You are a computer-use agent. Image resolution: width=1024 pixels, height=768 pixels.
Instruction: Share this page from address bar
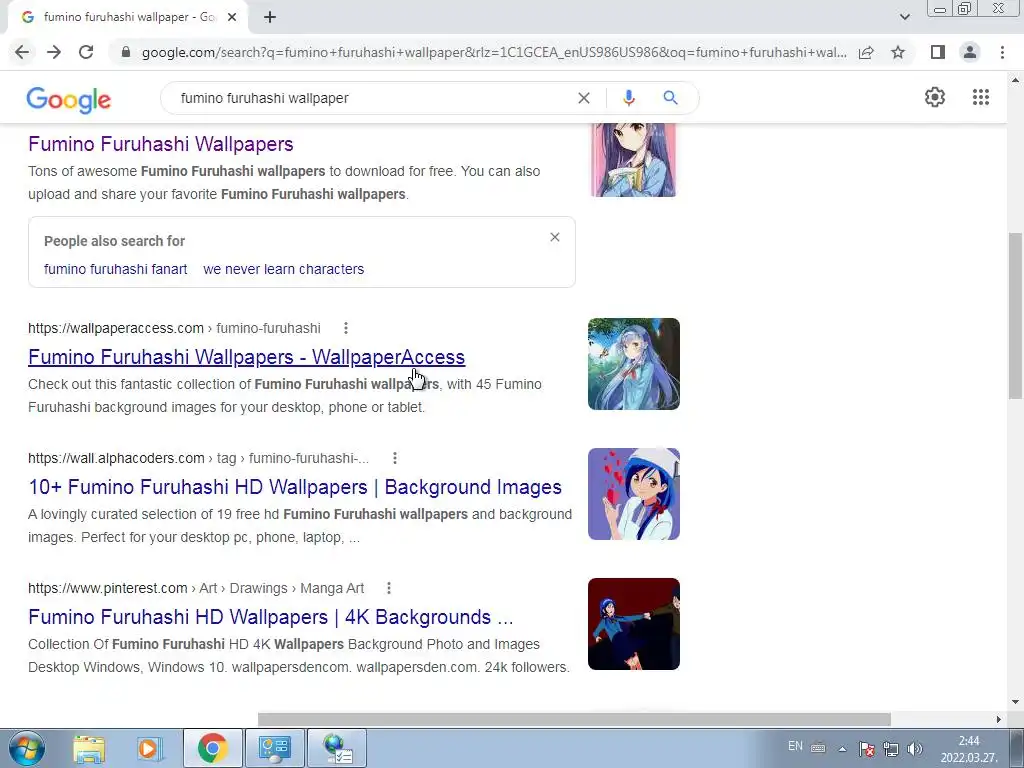[866, 52]
